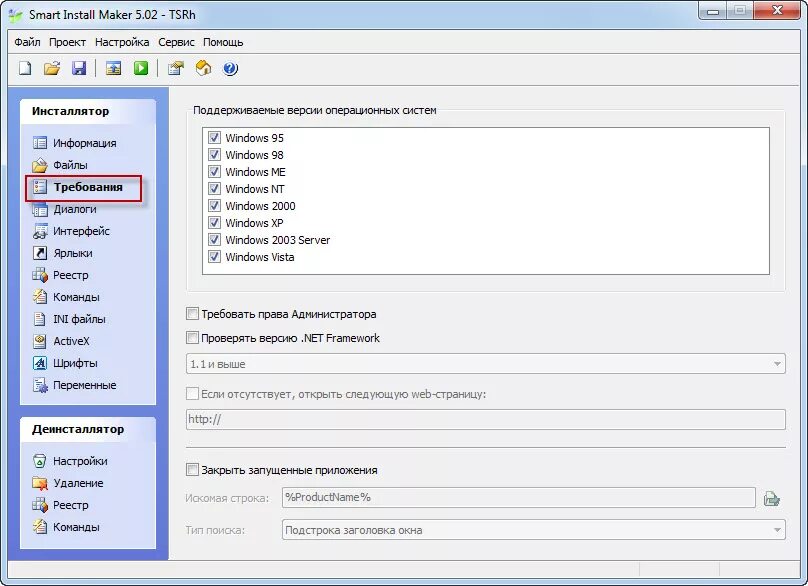Toggle Если отсутствует open web-page checkbox

click(192, 394)
